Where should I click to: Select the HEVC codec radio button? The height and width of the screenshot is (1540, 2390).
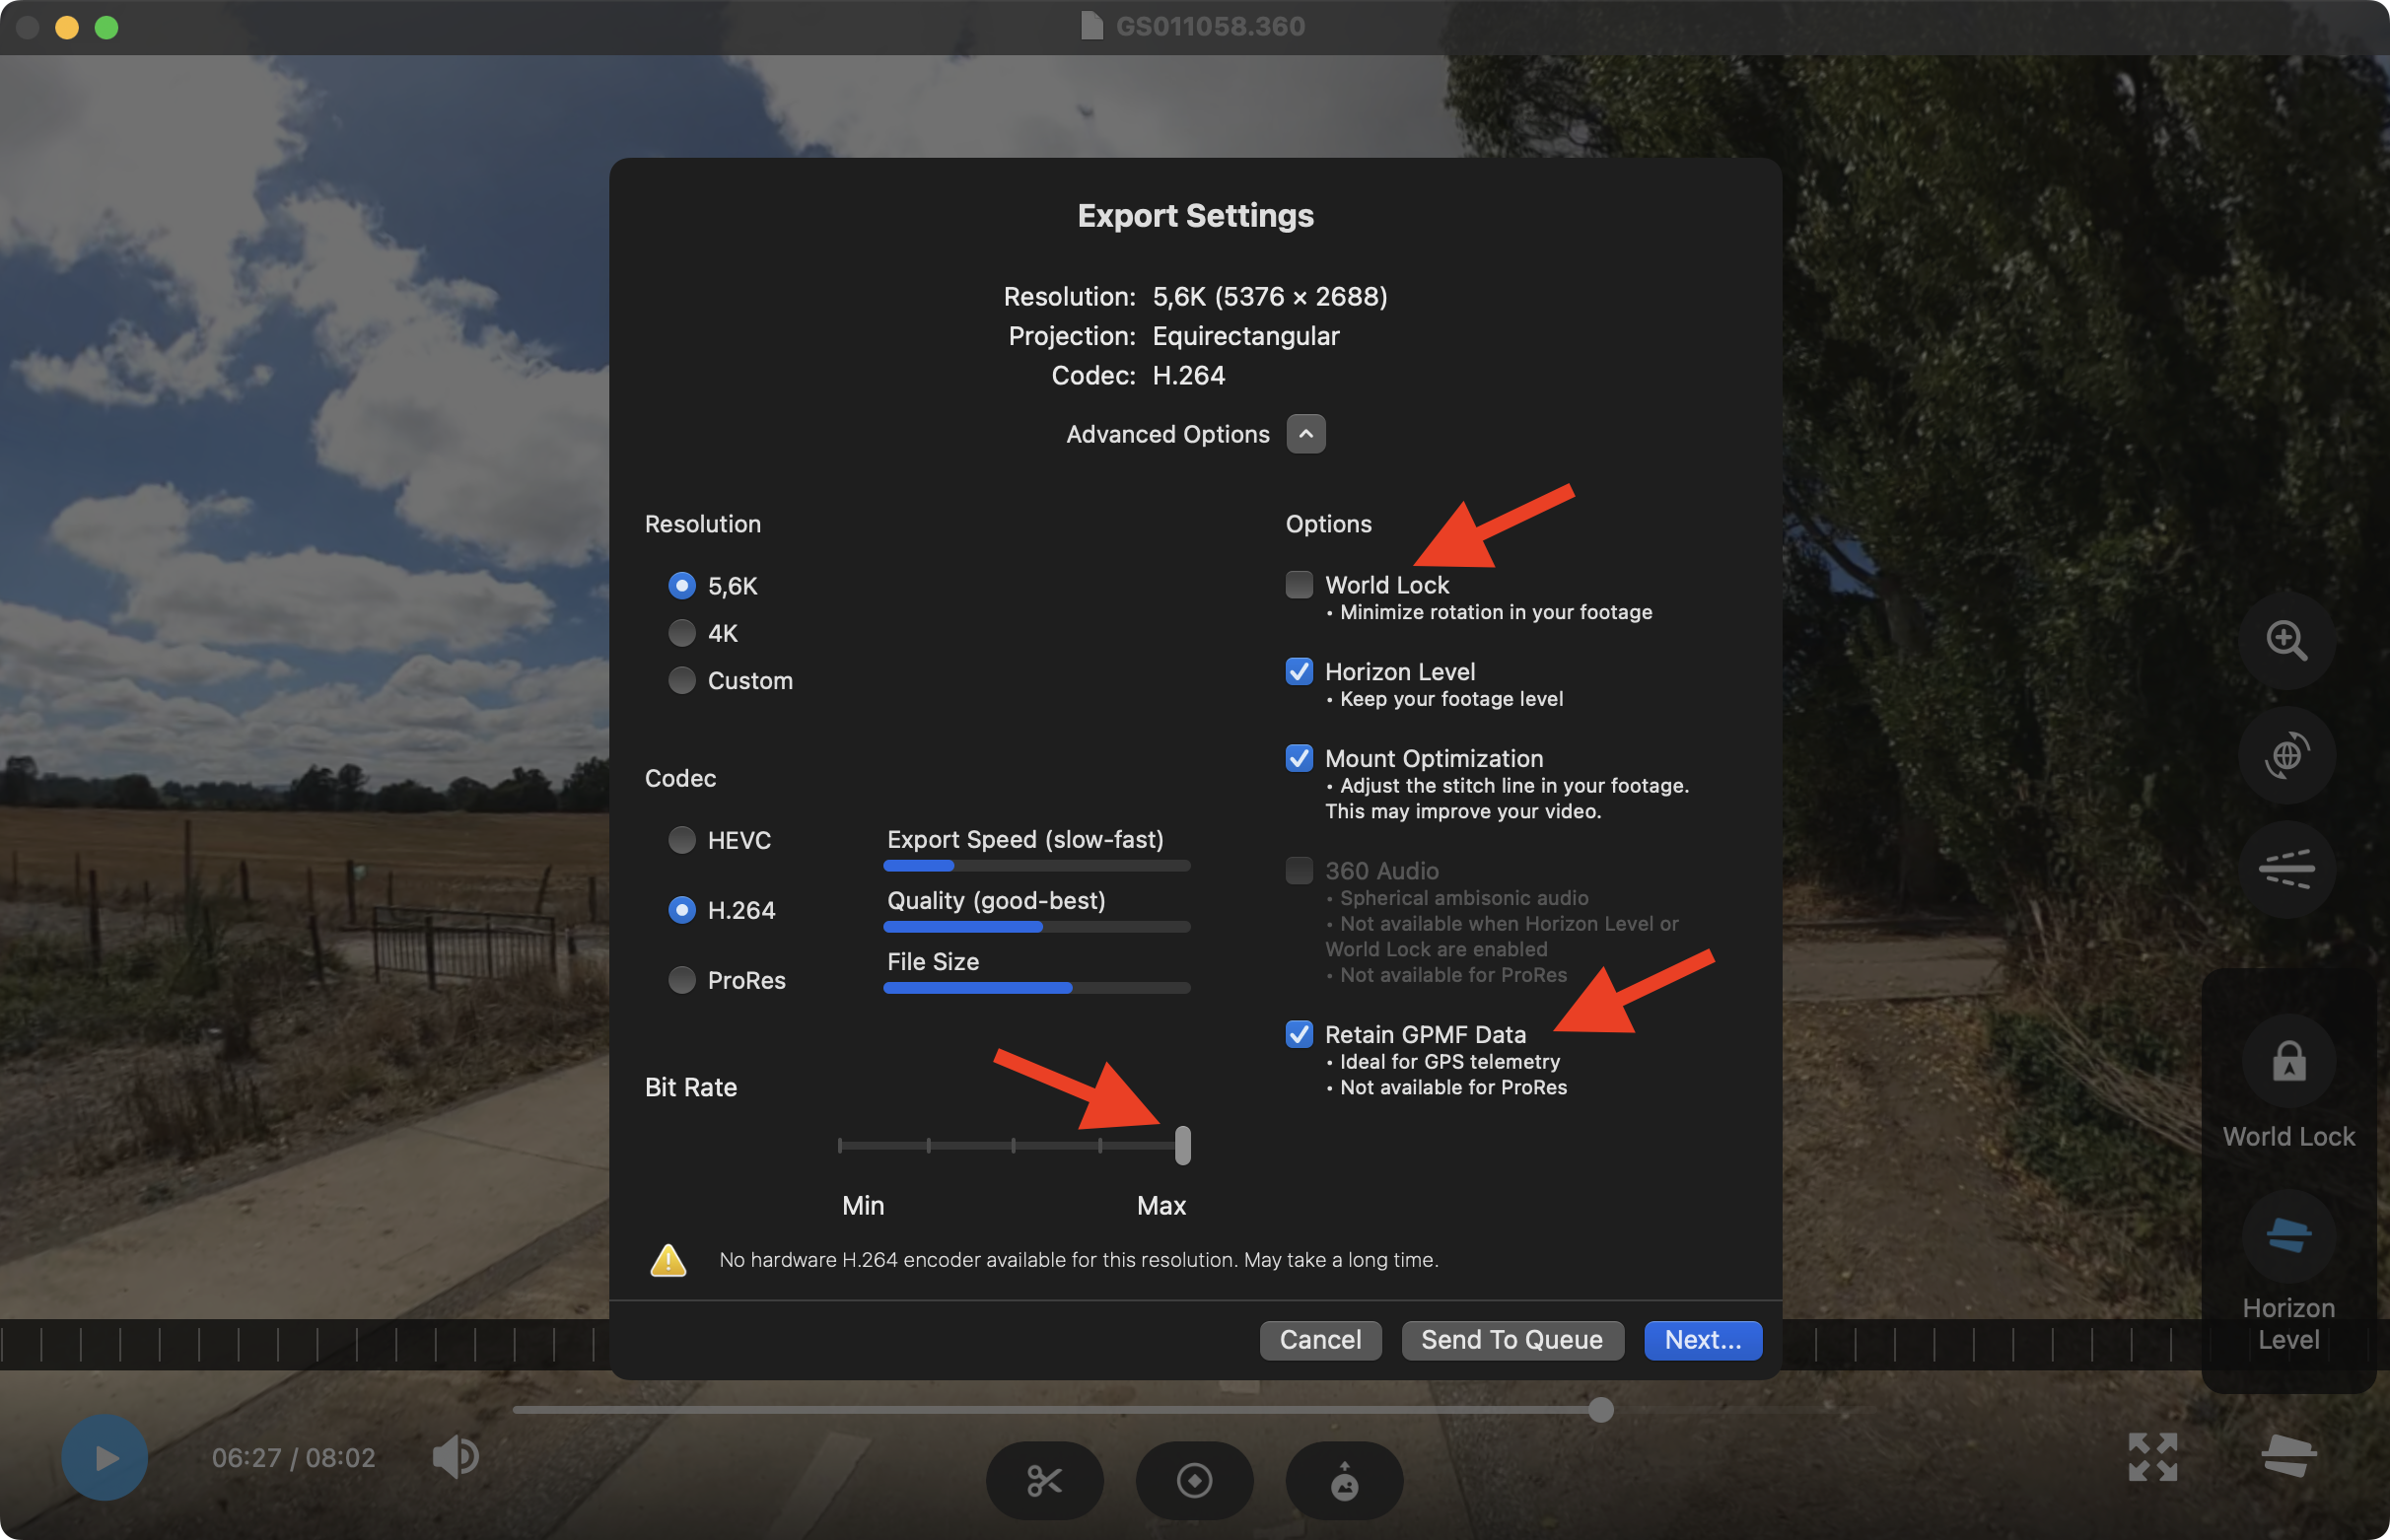682,840
